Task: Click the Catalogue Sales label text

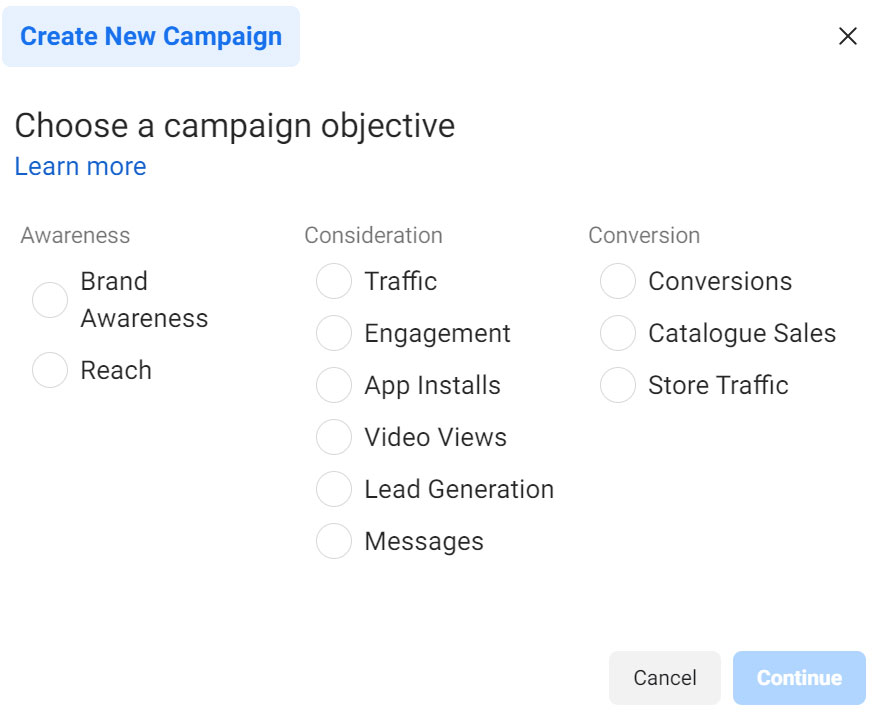Action: [742, 334]
